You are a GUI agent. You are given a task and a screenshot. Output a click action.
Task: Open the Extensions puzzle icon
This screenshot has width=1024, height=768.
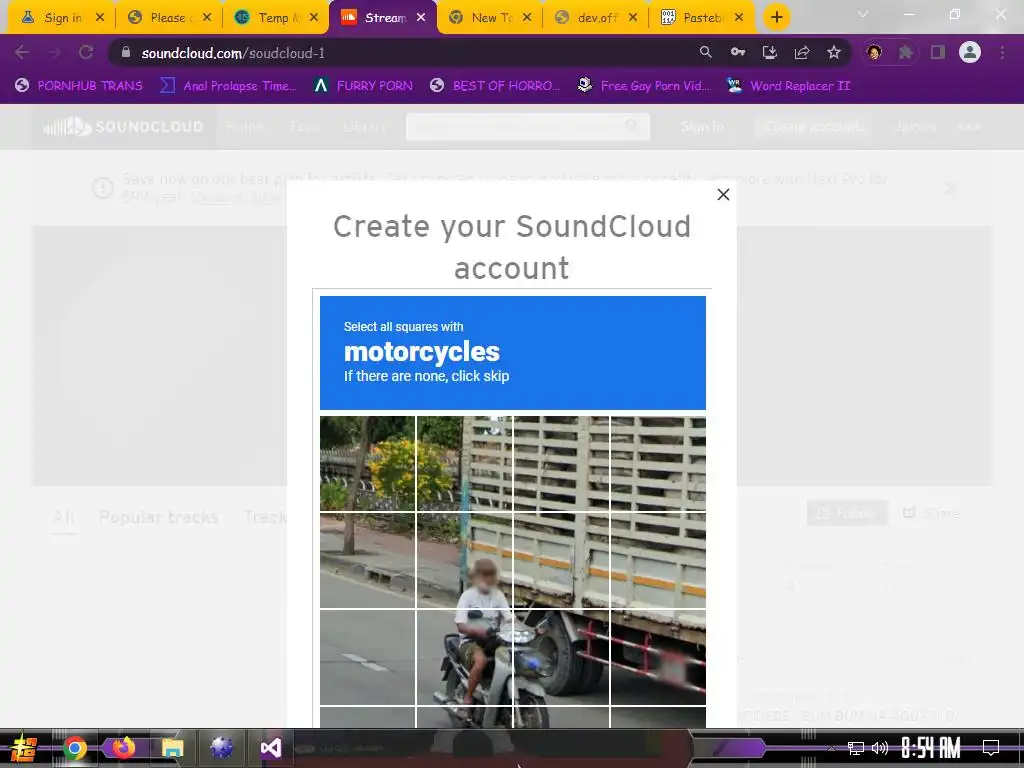pos(906,52)
